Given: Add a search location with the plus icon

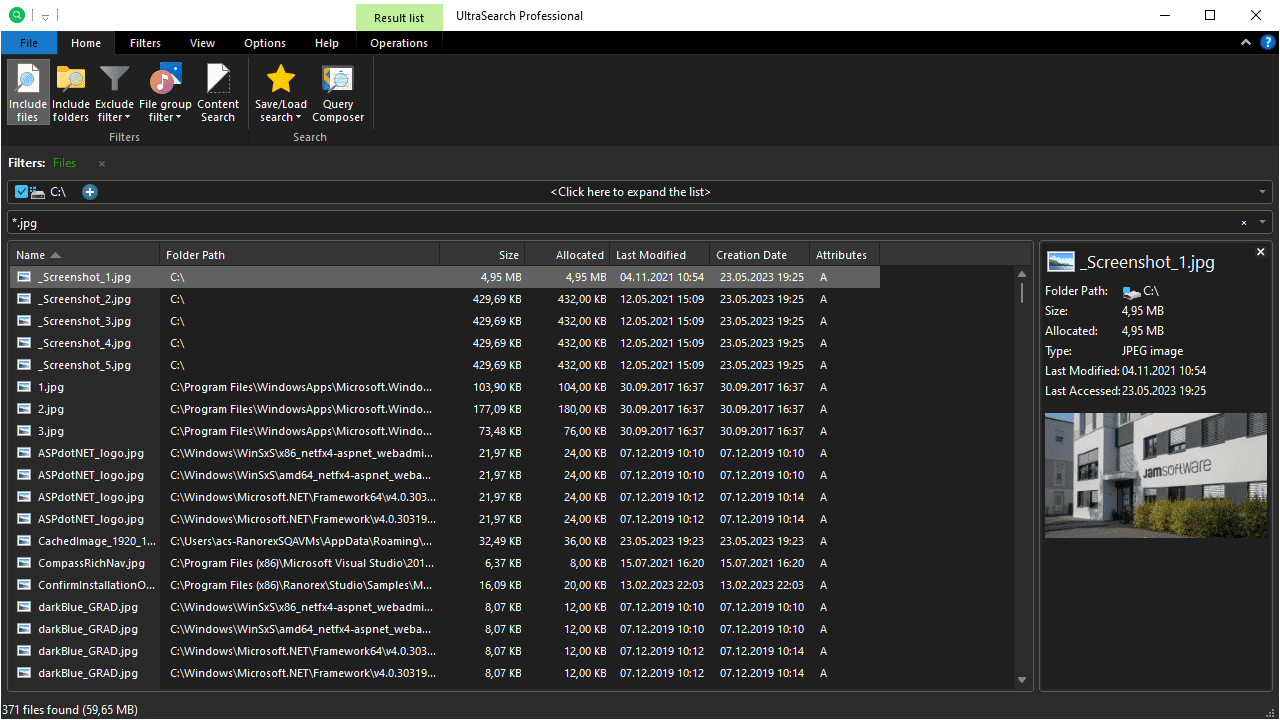Looking at the screenshot, I should coord(90,192).
